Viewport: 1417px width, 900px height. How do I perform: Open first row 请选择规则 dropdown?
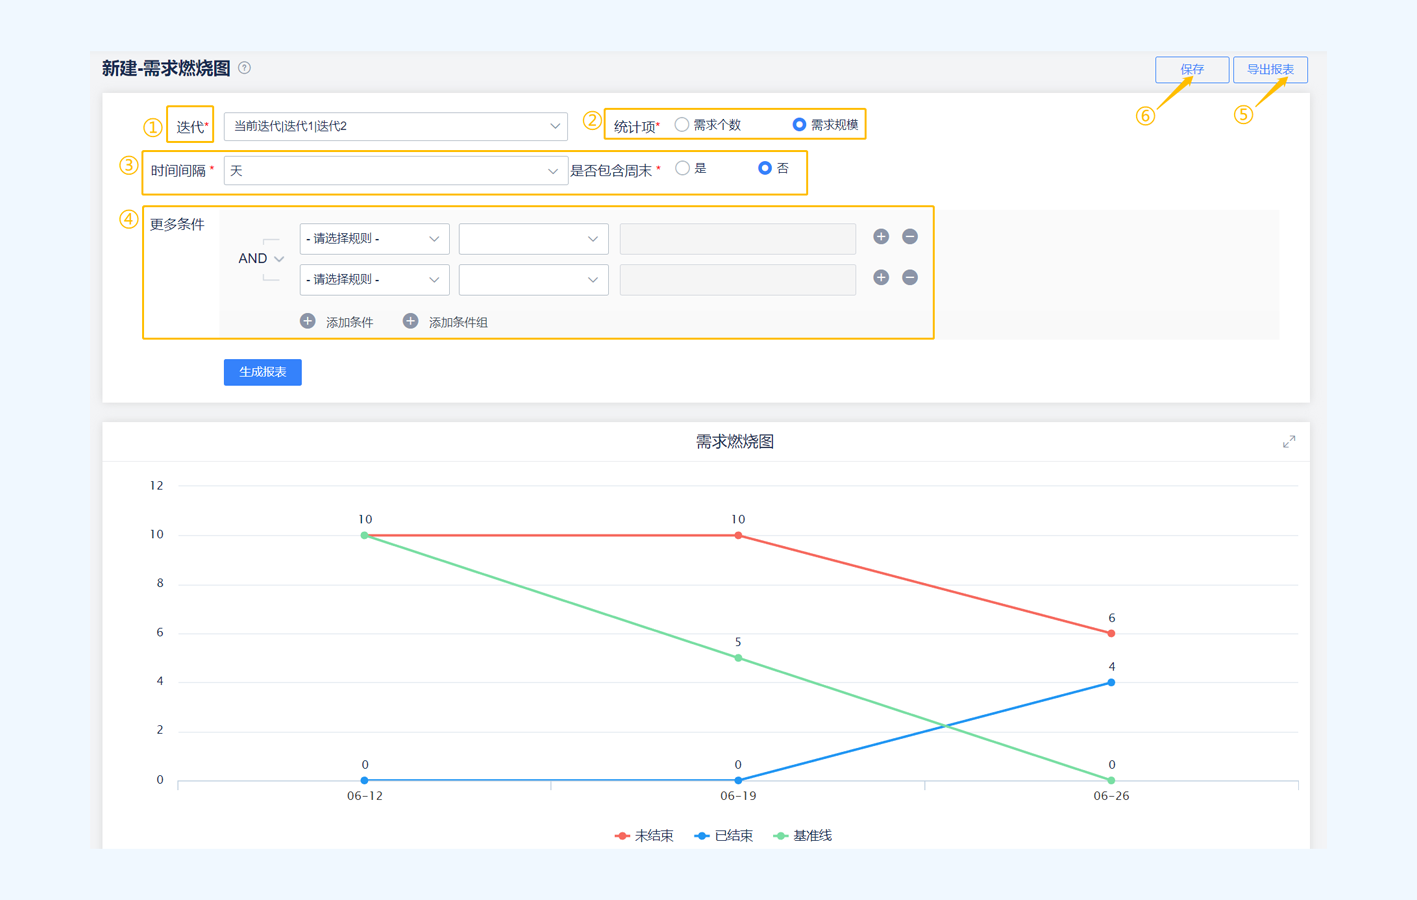(374, 239)
